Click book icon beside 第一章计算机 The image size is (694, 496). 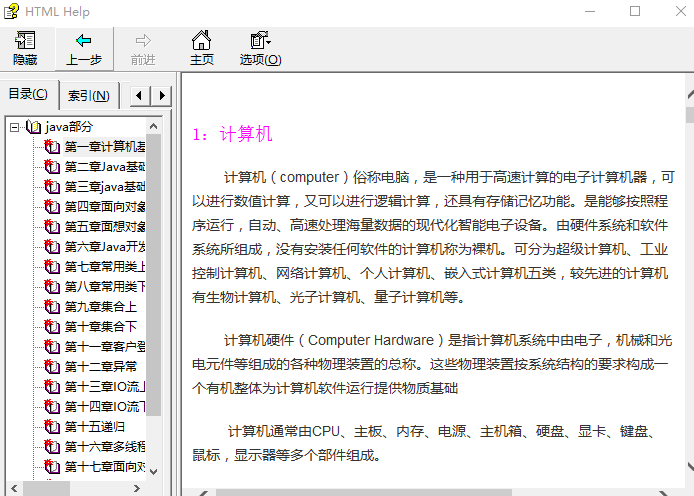pyautogui.click(x=52, y=147)
